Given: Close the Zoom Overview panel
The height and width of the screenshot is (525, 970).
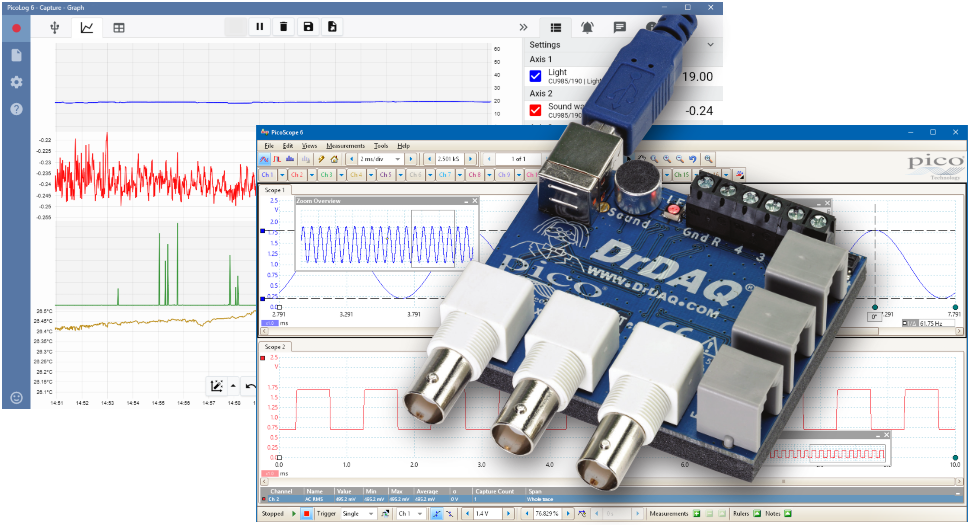Looking at the screenshot, I should [475, 201].
